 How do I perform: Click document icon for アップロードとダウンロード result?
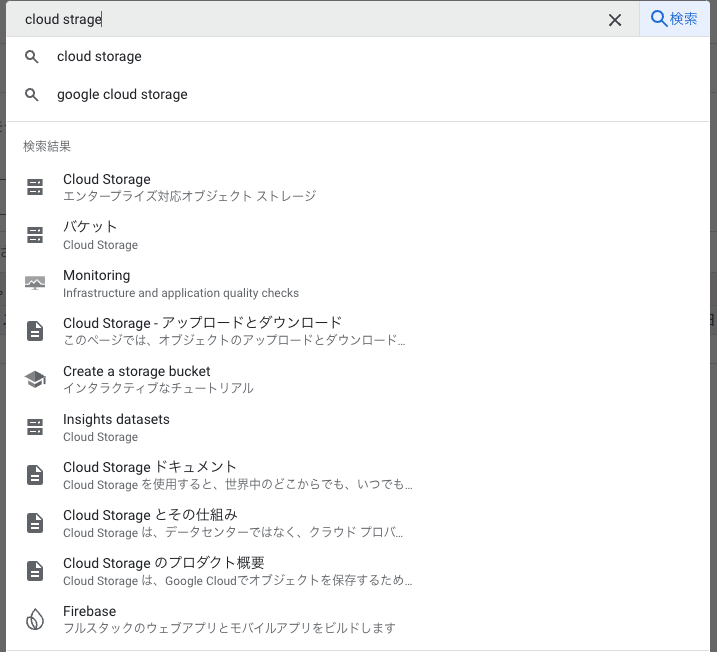pyautogui.click(x=35, y=331)
